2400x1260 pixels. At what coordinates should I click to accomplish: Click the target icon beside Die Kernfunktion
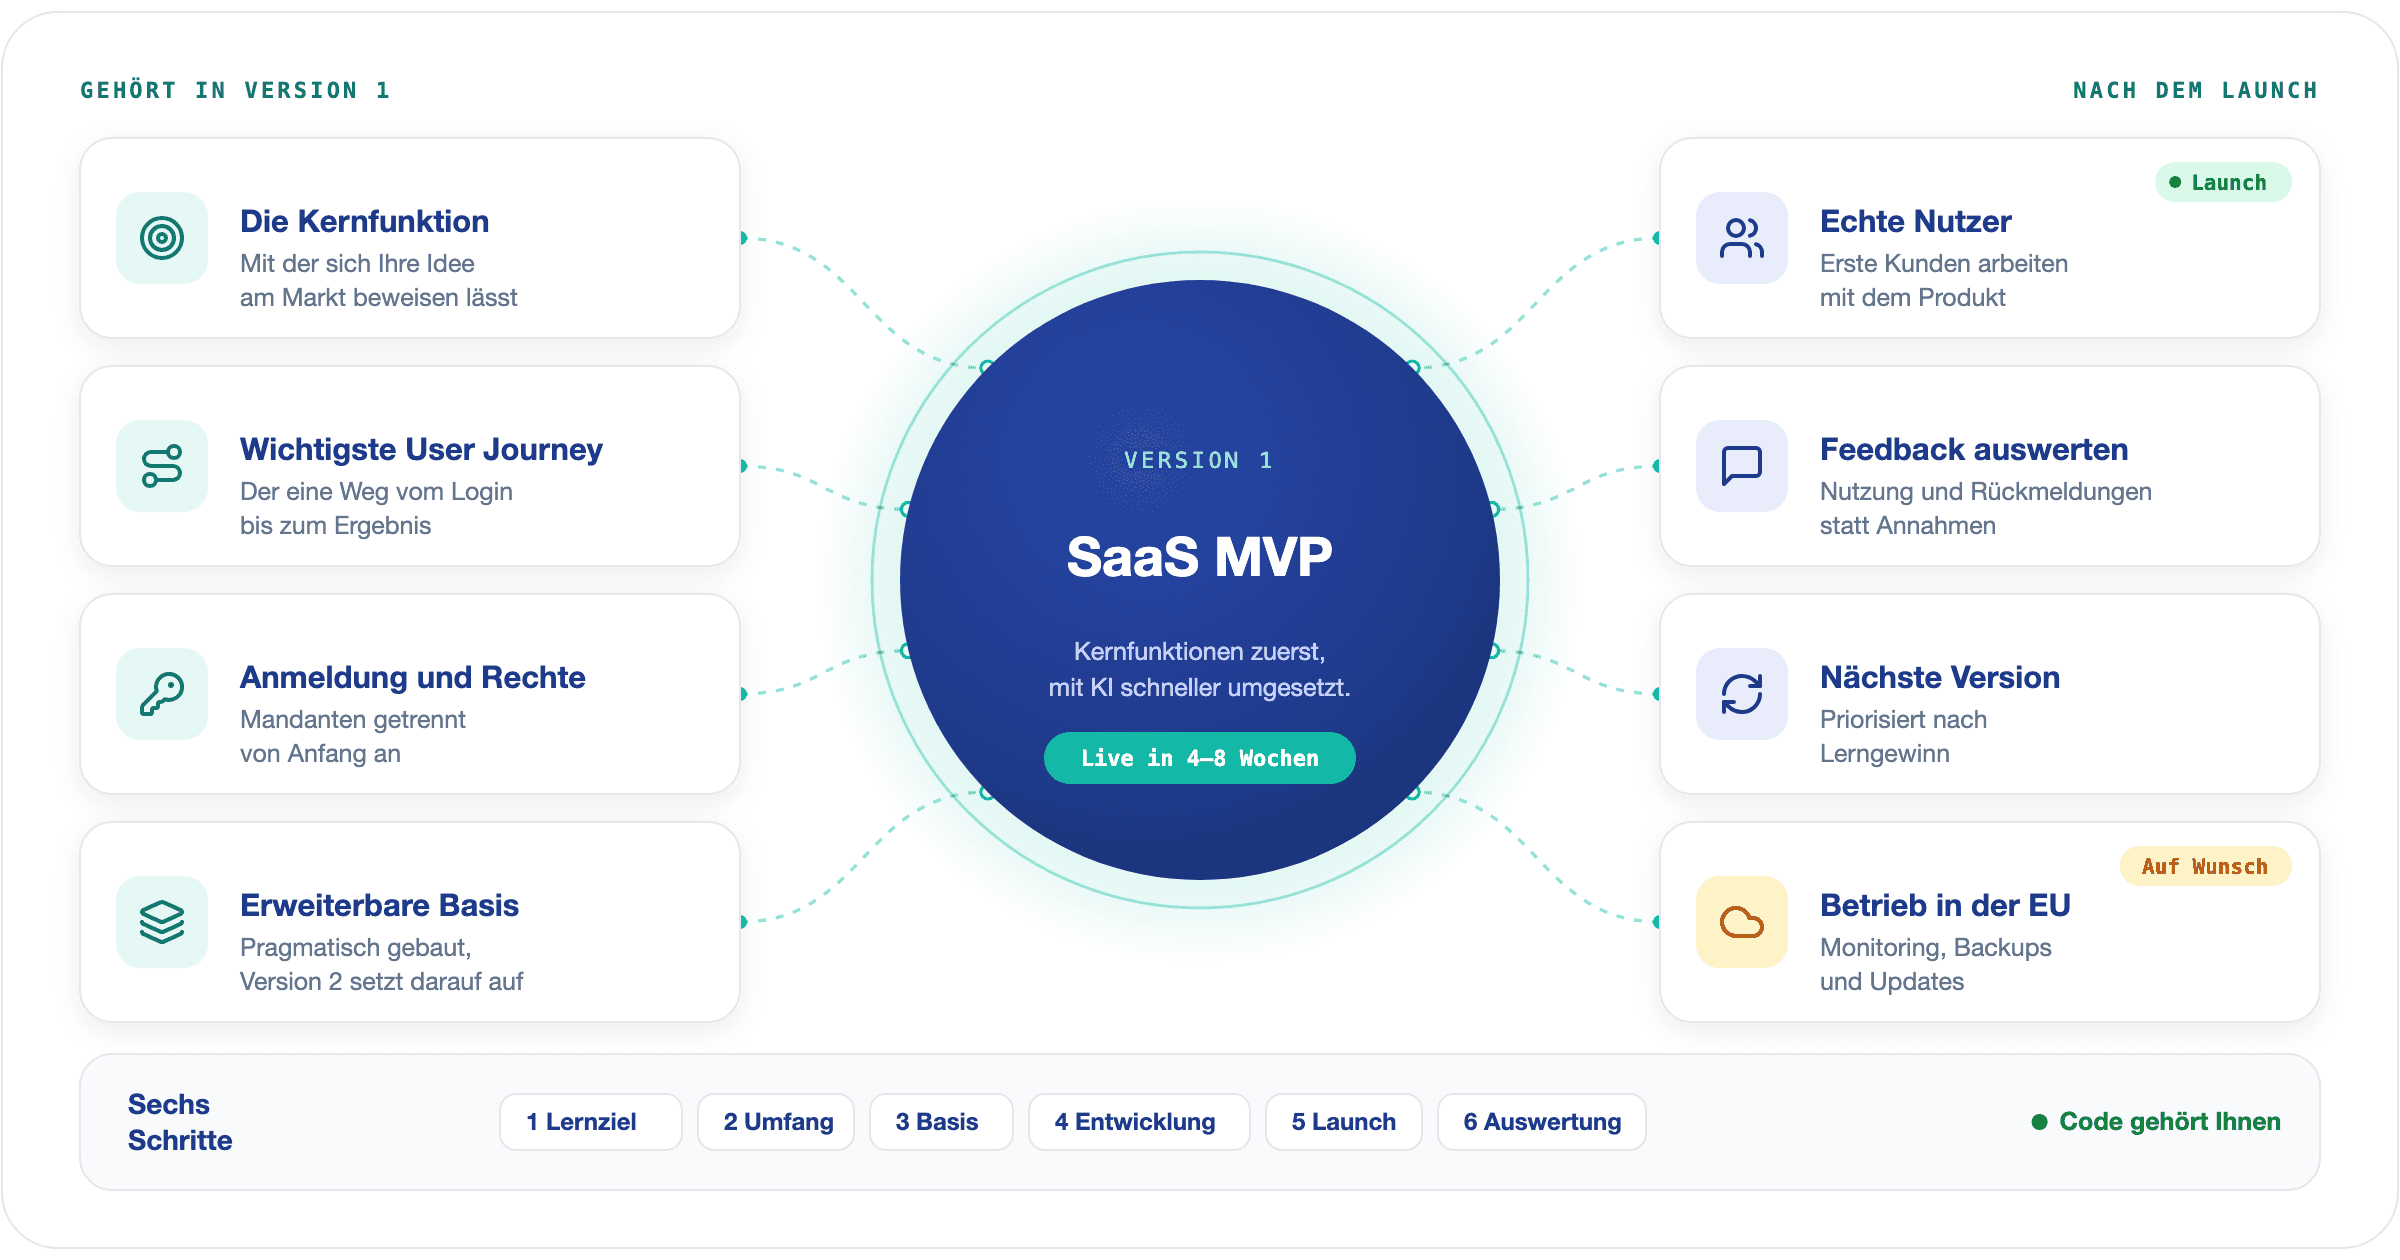coord(162,238)
